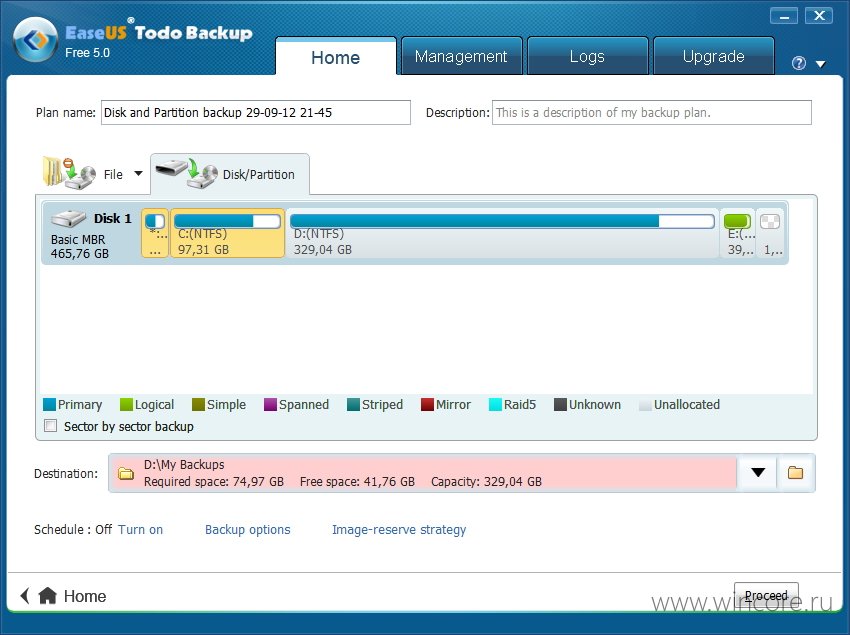Image resolution: width=850 pixels, height=635 pixels.
Task: Click the destination folder icon beside D:\My Backups
Action: (126, 473)
